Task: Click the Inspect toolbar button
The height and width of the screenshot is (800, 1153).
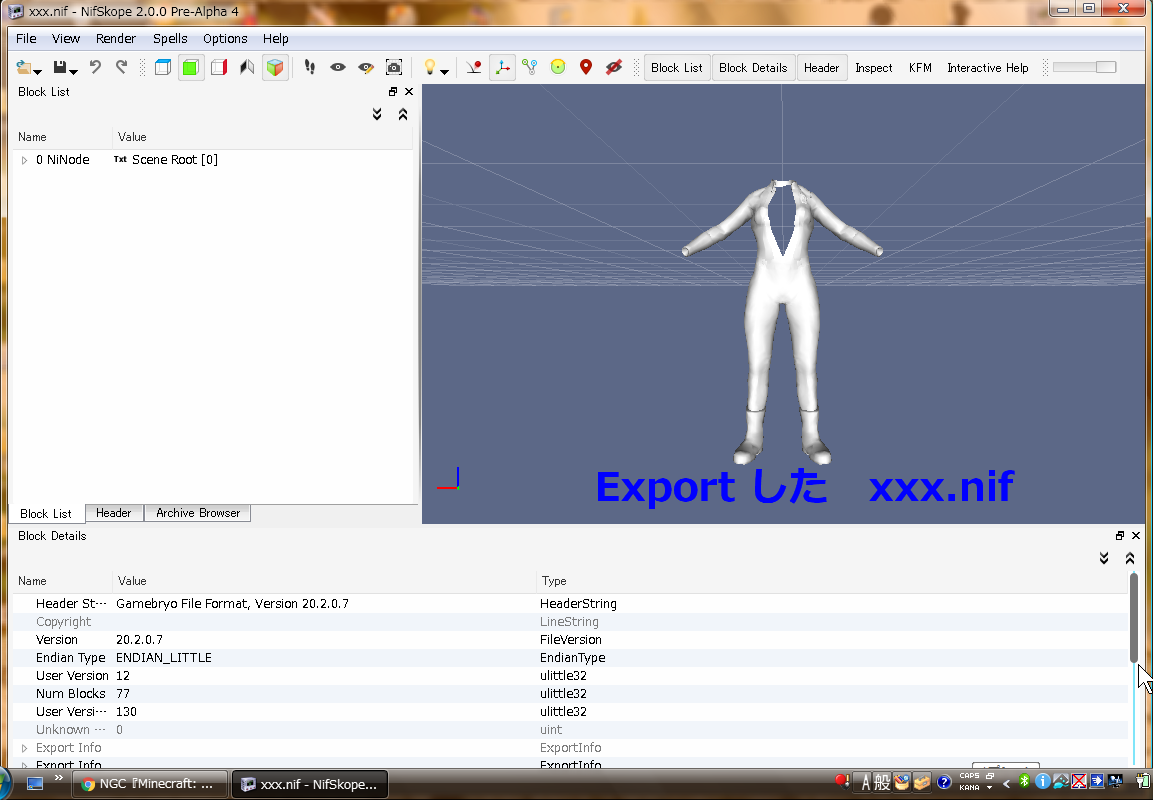Action: pyautogui.click(x=874, y=68)
